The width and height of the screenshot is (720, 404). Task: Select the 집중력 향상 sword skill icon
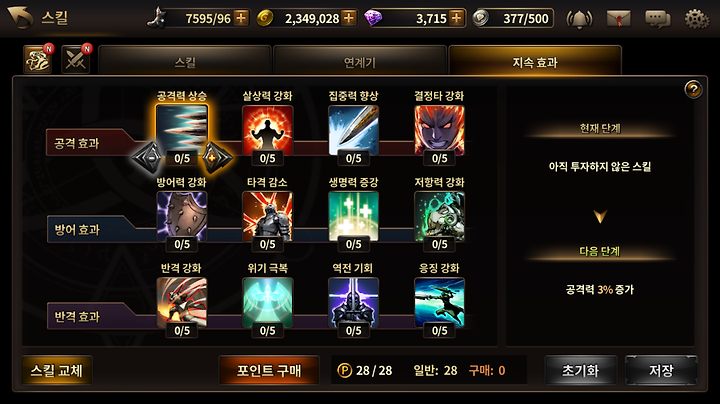[353, 130]
